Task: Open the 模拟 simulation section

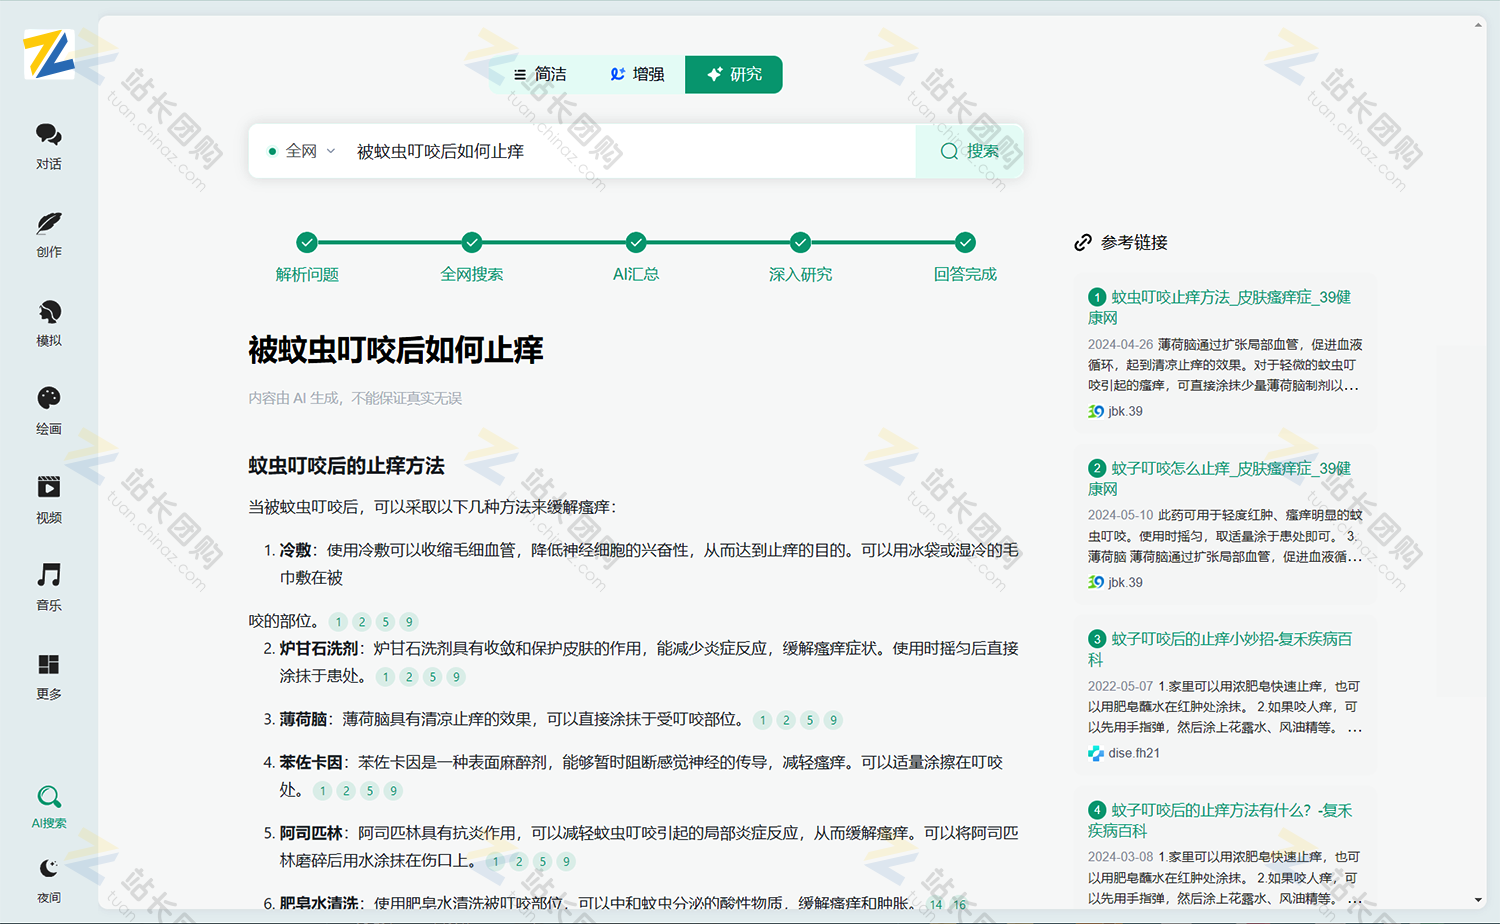Action: [x=49, y=323]
